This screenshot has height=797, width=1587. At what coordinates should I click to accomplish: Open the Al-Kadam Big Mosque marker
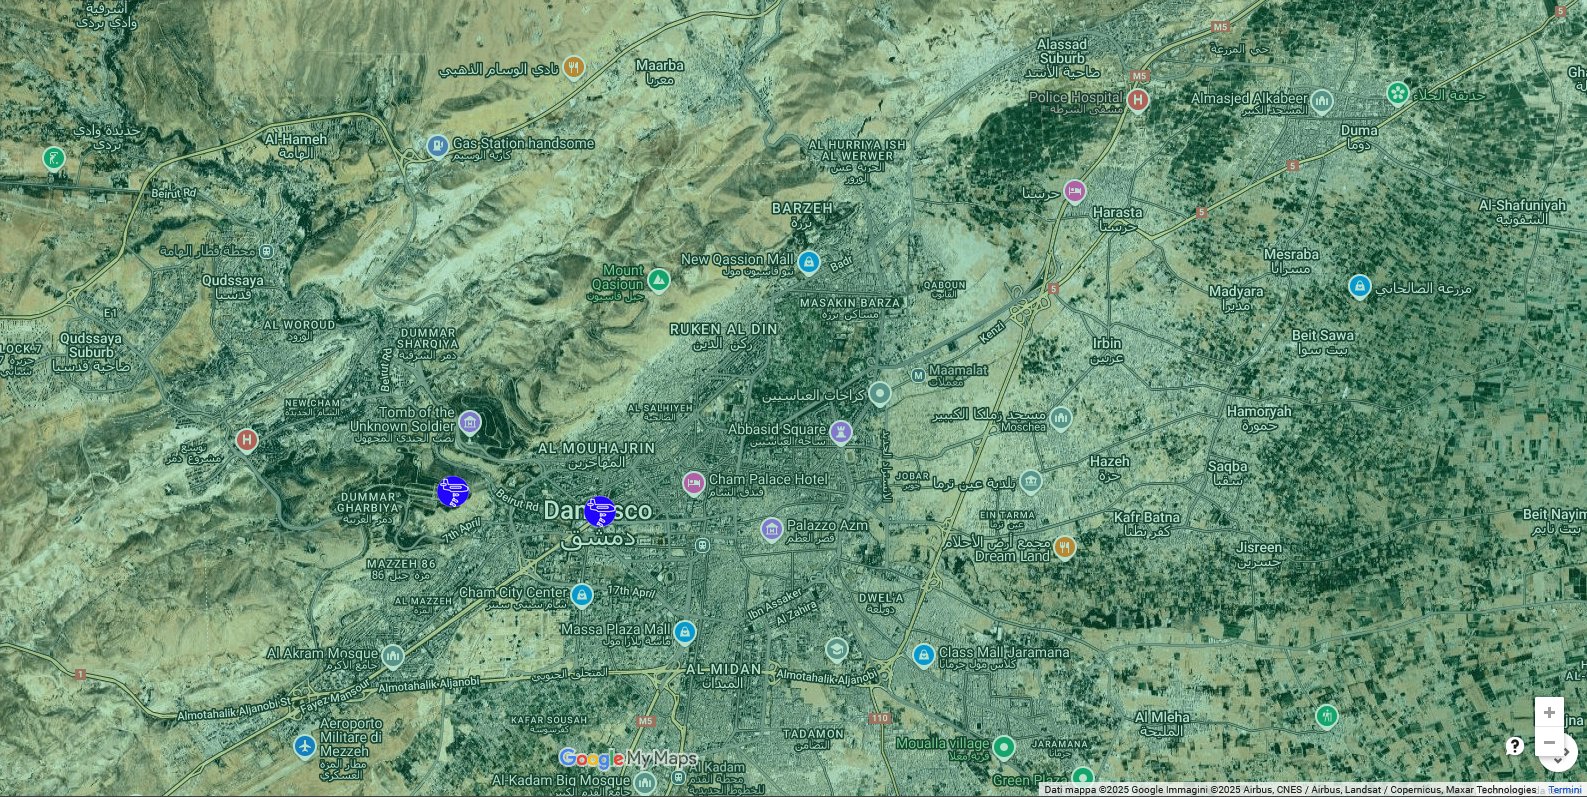(644, 782)
